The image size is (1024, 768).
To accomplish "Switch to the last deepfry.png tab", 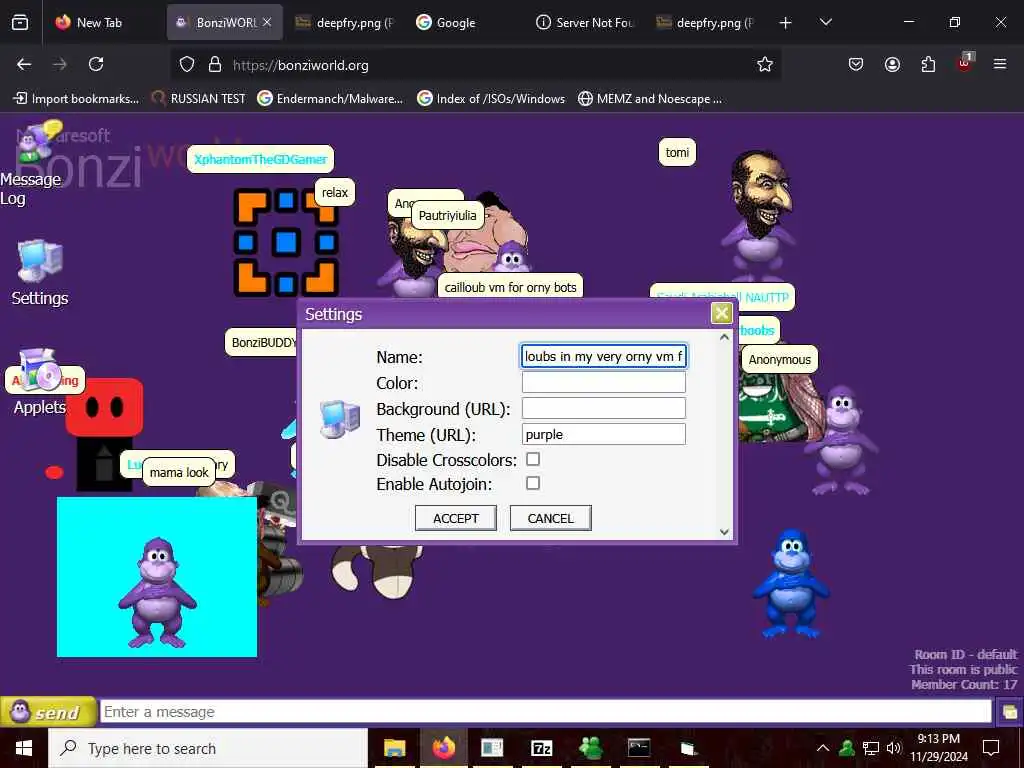I will [x=704, y=23].
